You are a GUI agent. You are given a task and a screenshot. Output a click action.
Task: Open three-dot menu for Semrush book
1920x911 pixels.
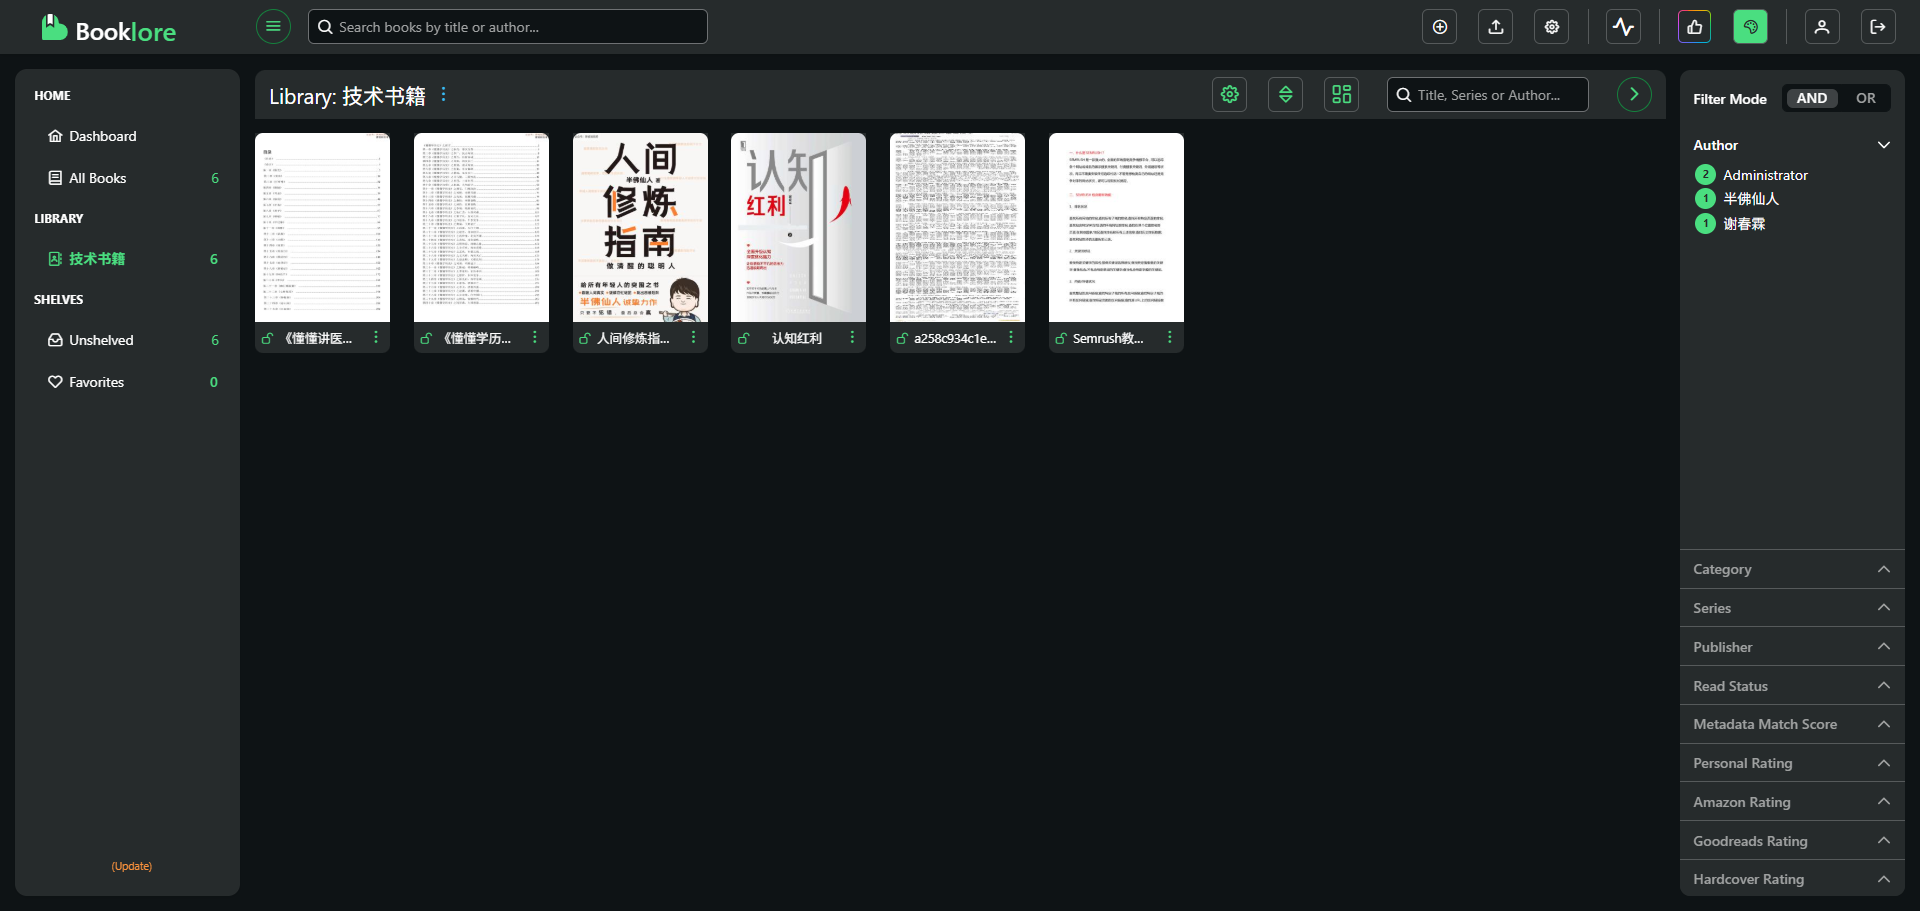pos(1169,337)
